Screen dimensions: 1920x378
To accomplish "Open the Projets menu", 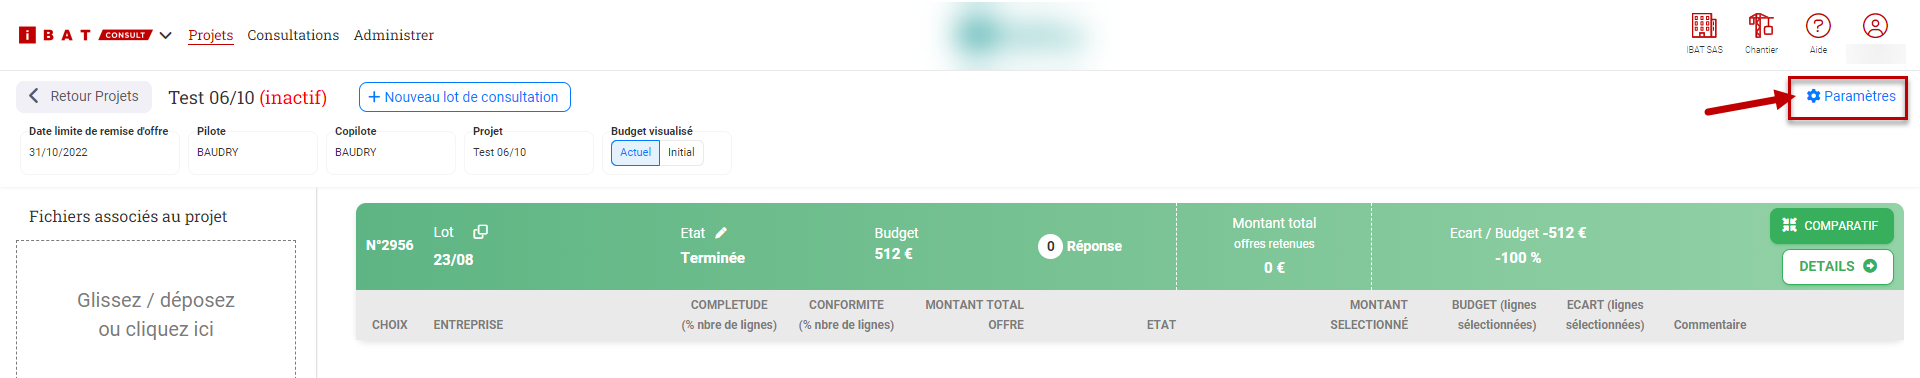I will 211,35.
